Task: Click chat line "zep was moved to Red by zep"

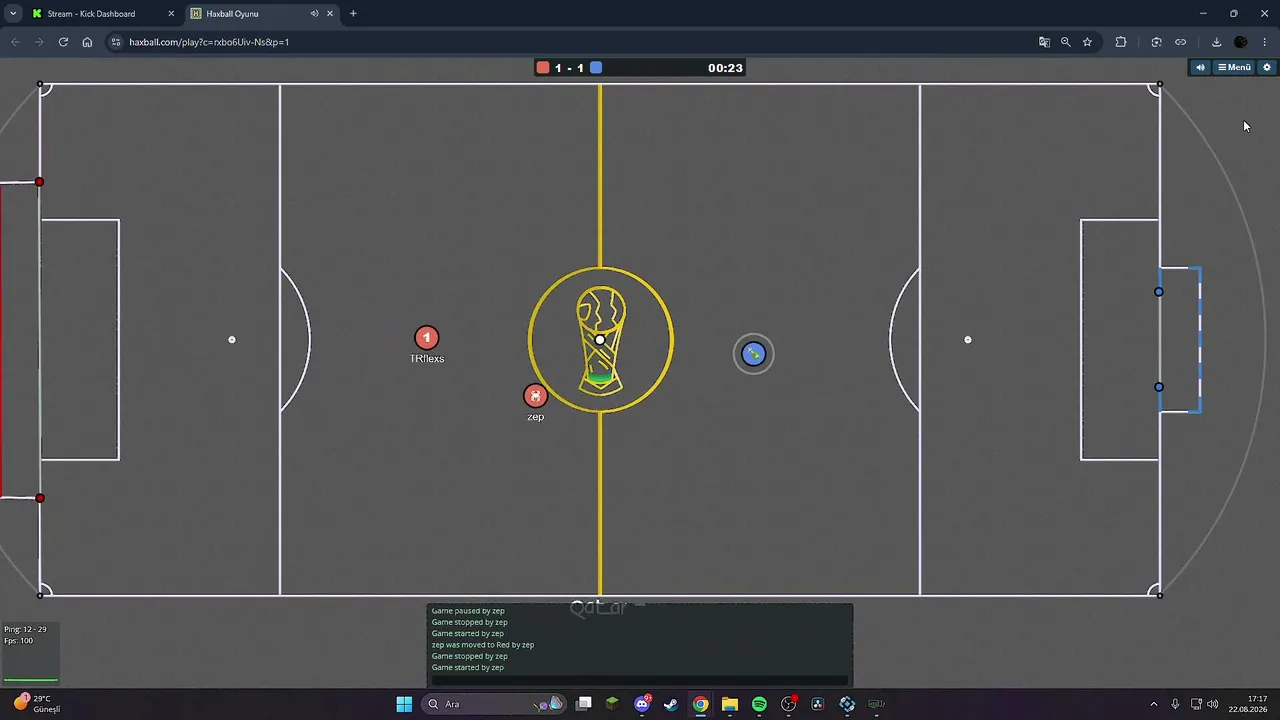Action: (x=483, y=645)
